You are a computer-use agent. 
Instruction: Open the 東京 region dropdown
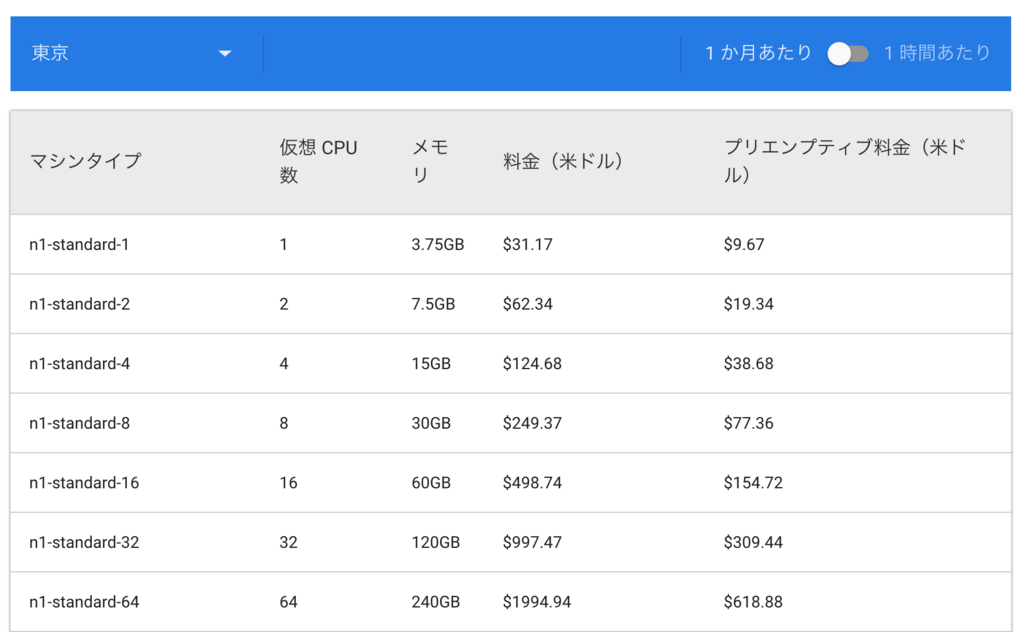pos(131,53)
